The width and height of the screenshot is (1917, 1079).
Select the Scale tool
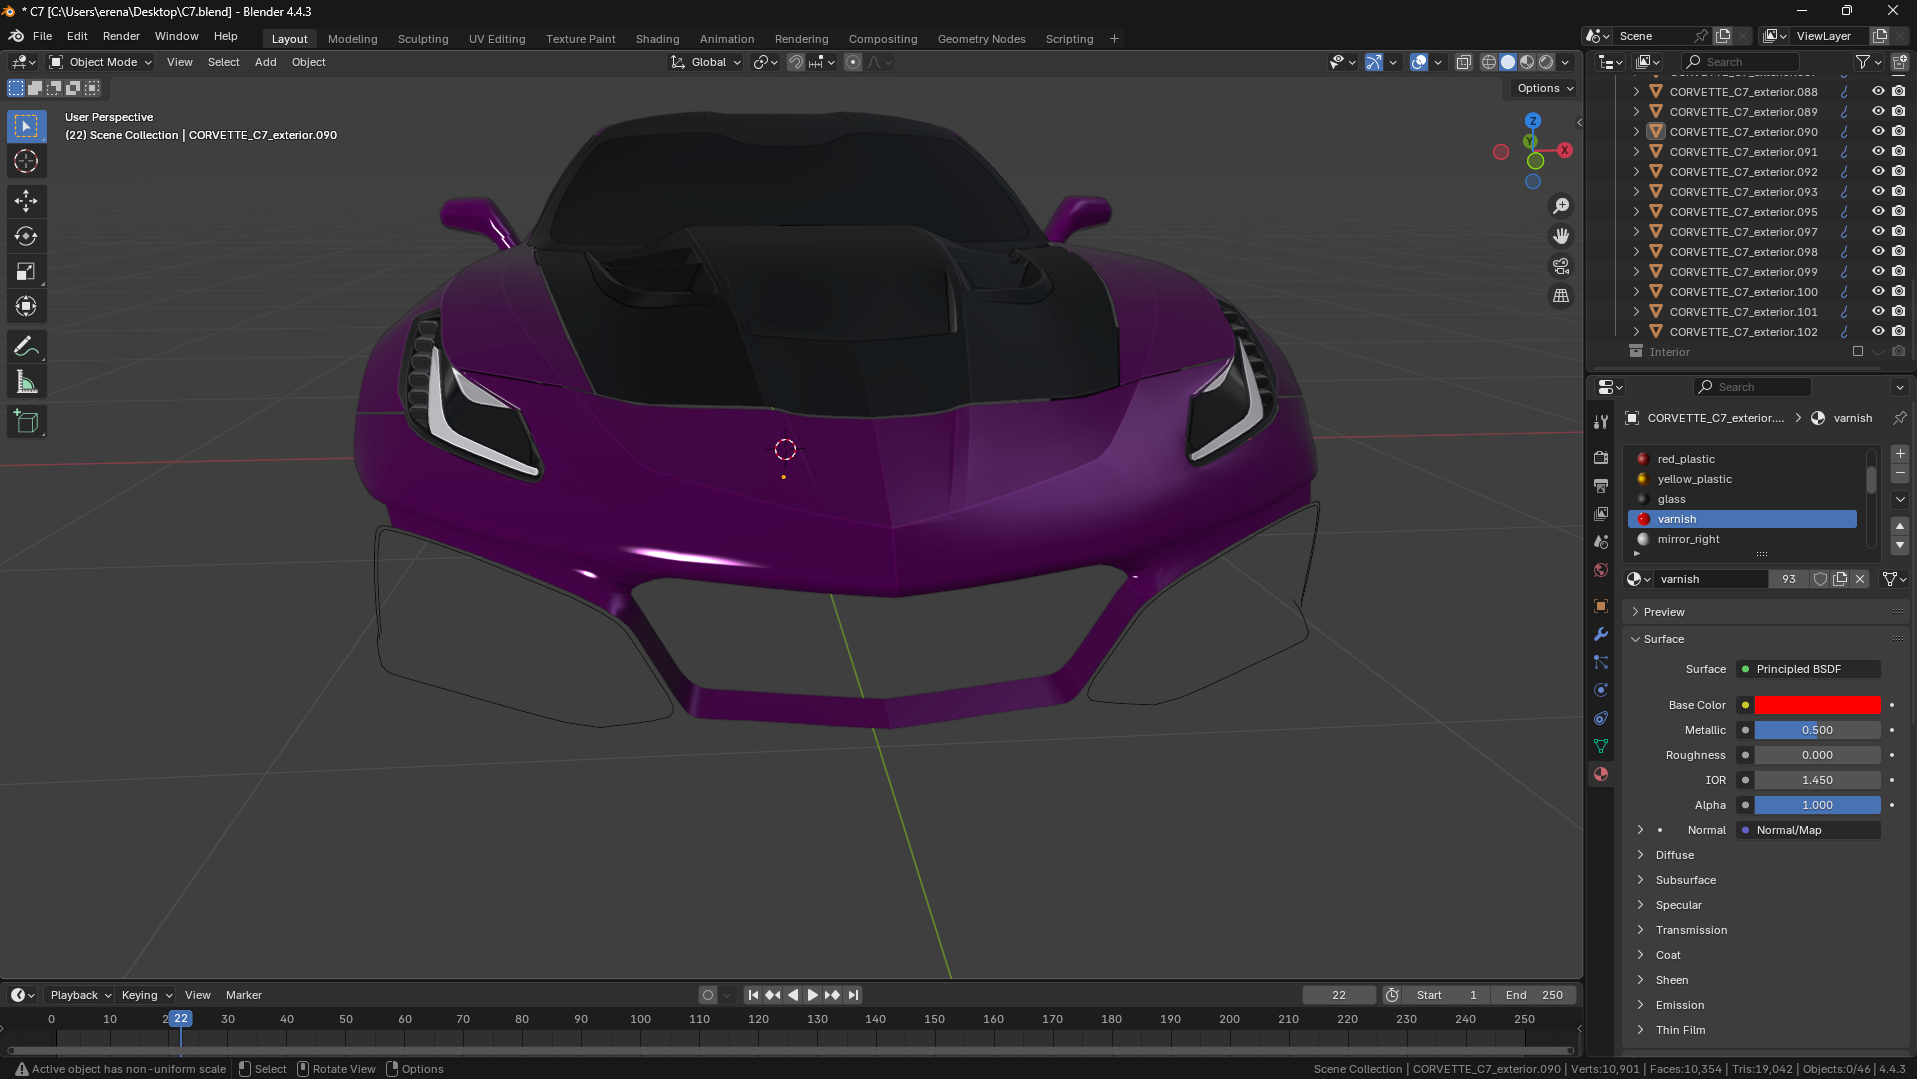point(26,271)
